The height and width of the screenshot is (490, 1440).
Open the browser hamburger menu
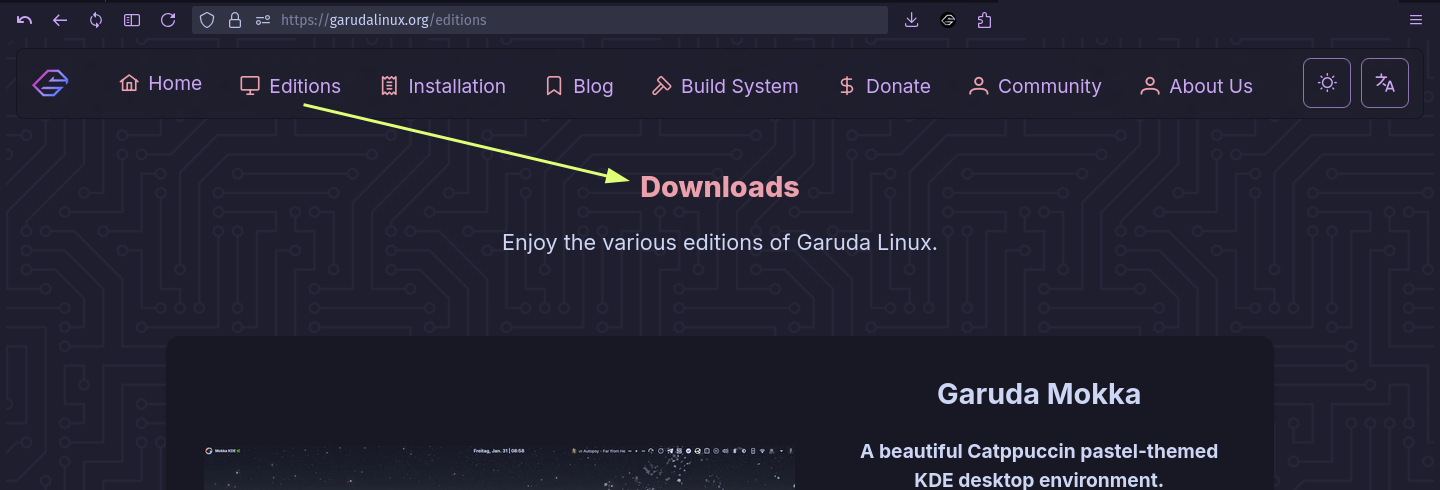[x=1415, y=20]
